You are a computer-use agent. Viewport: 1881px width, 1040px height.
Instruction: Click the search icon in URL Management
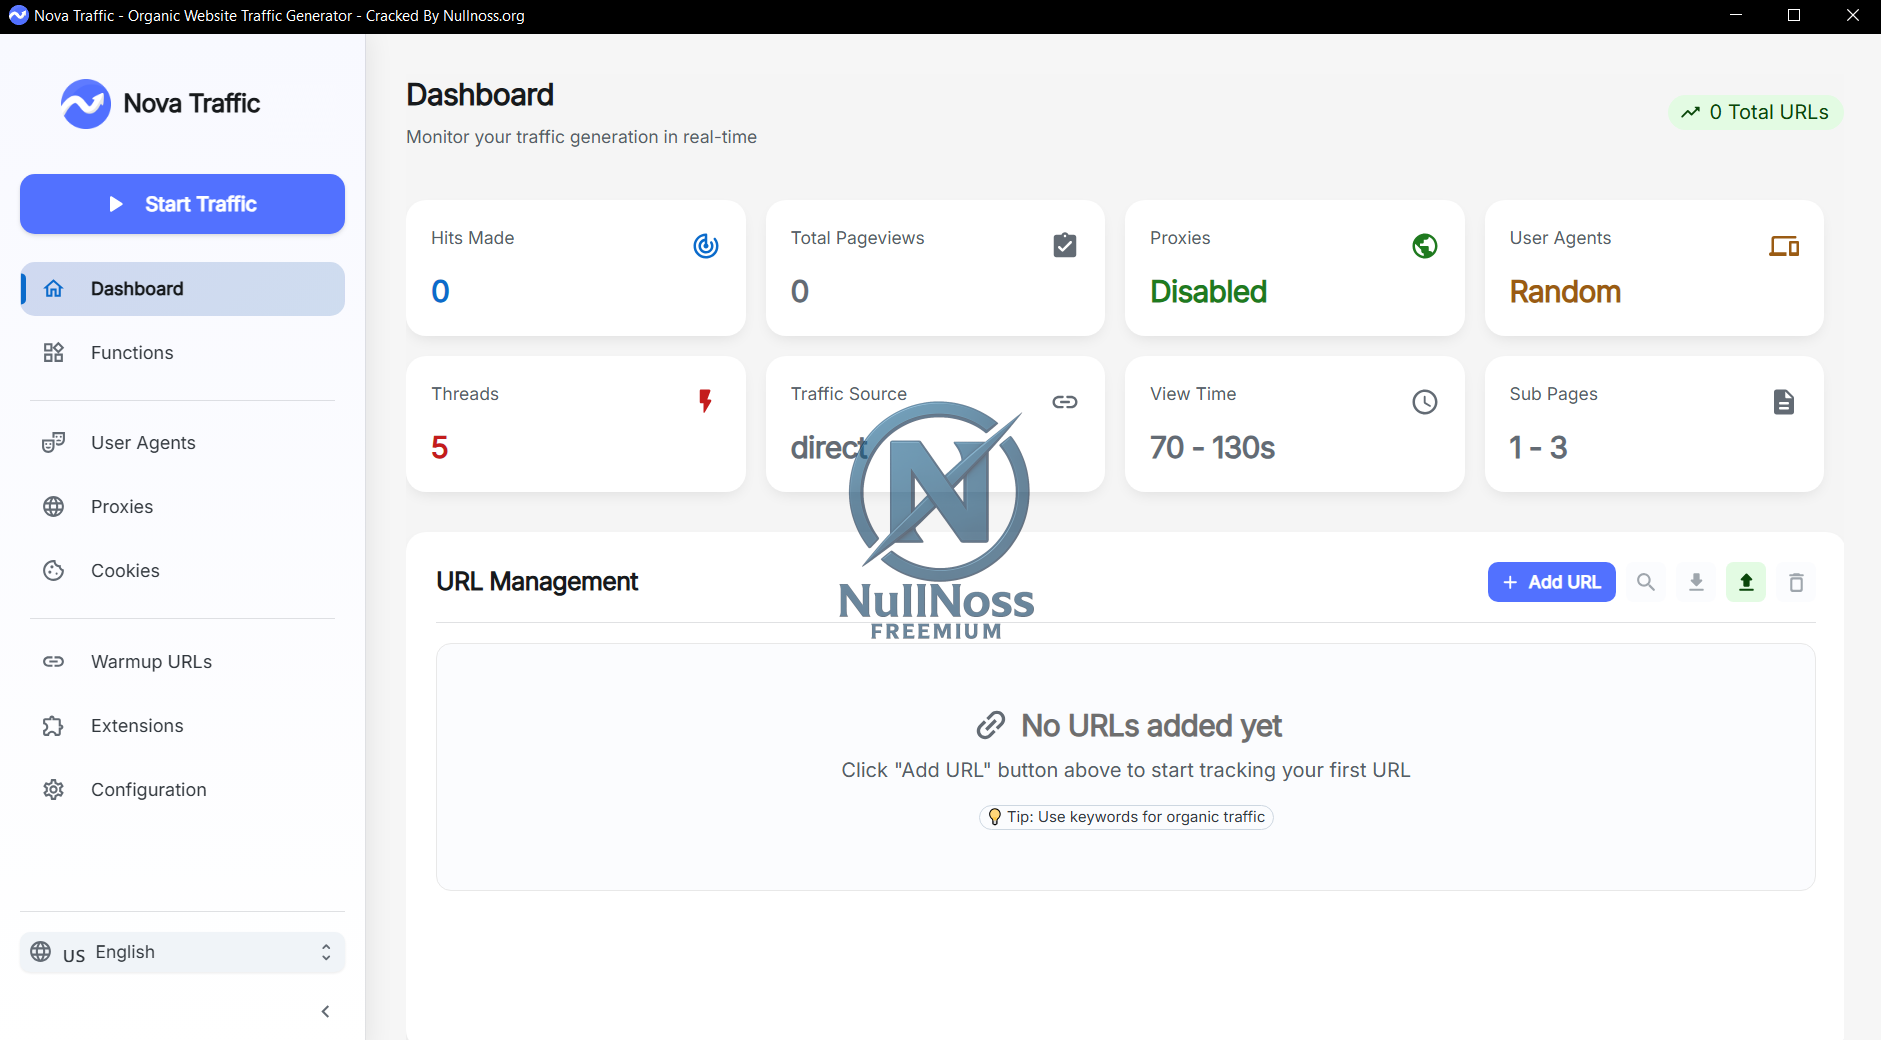pyautogui.click(x=1645, y=582)
